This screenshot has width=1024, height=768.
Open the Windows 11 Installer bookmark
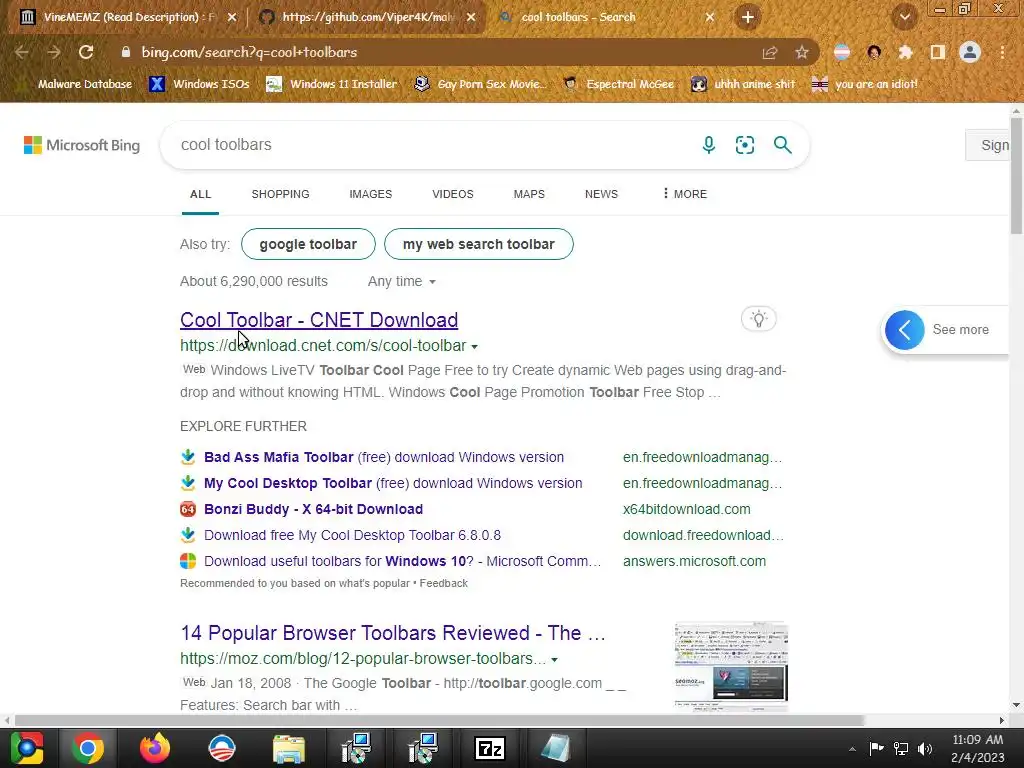(332, 84)
